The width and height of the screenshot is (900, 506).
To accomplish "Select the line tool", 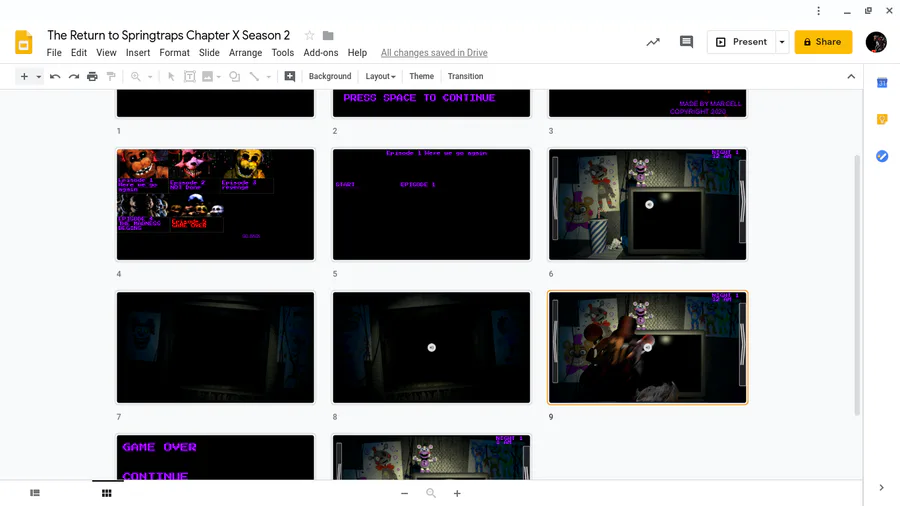I will [254, 76].
